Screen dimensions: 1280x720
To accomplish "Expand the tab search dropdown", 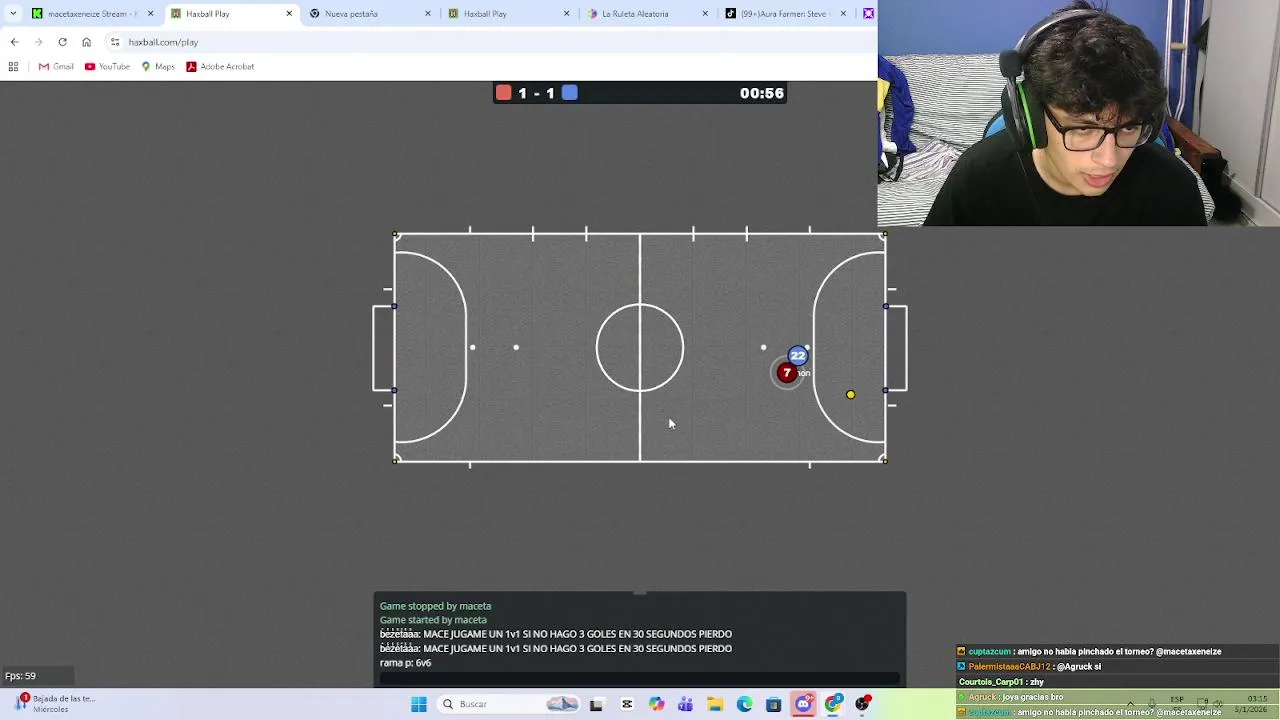I will click(x=13, y=14).
